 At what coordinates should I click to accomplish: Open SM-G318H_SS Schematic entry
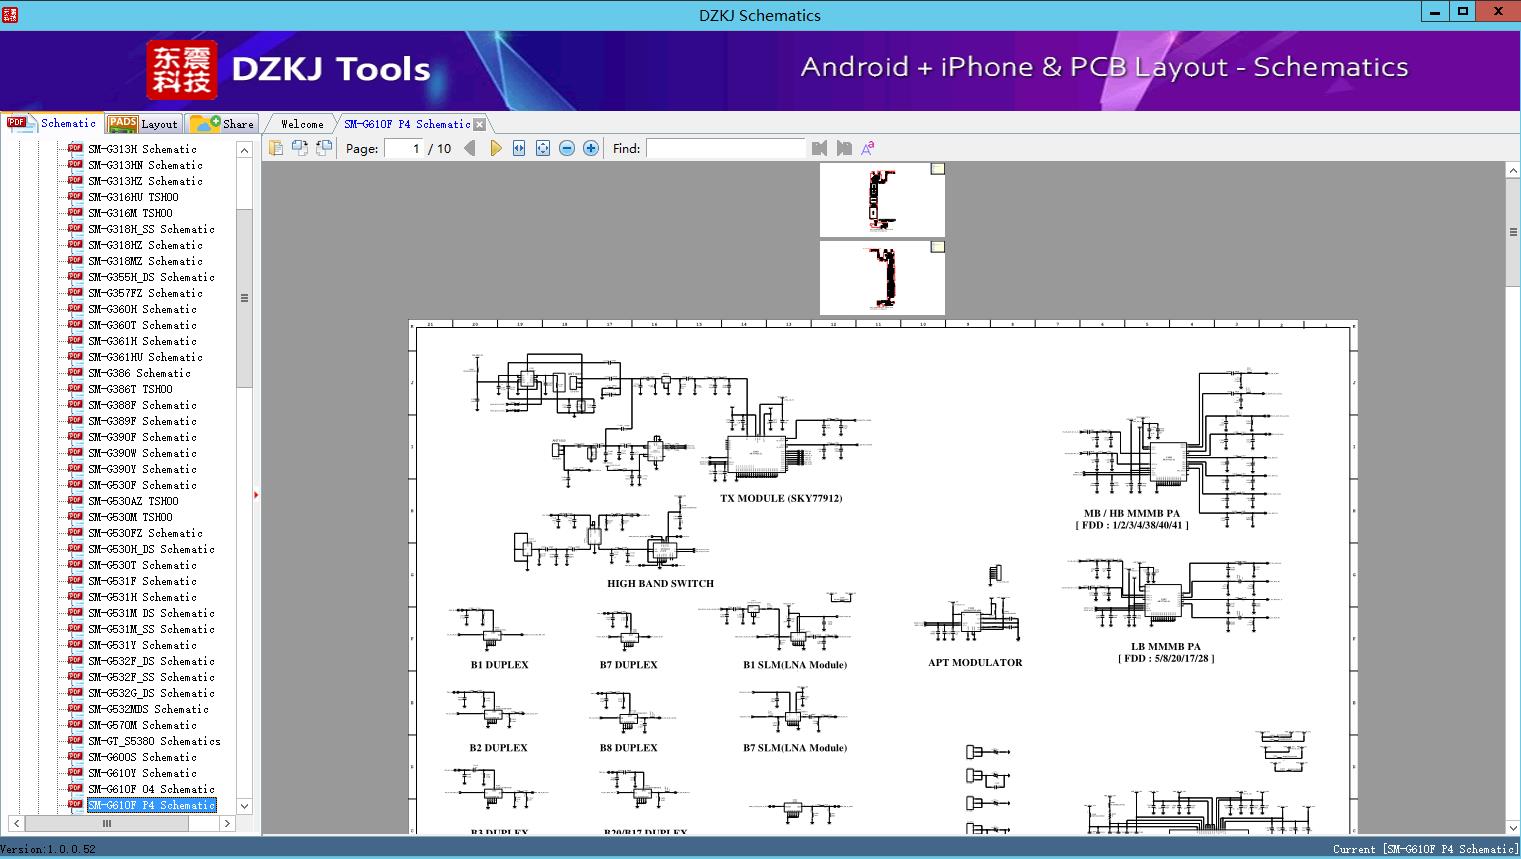(x=151, y=229)
